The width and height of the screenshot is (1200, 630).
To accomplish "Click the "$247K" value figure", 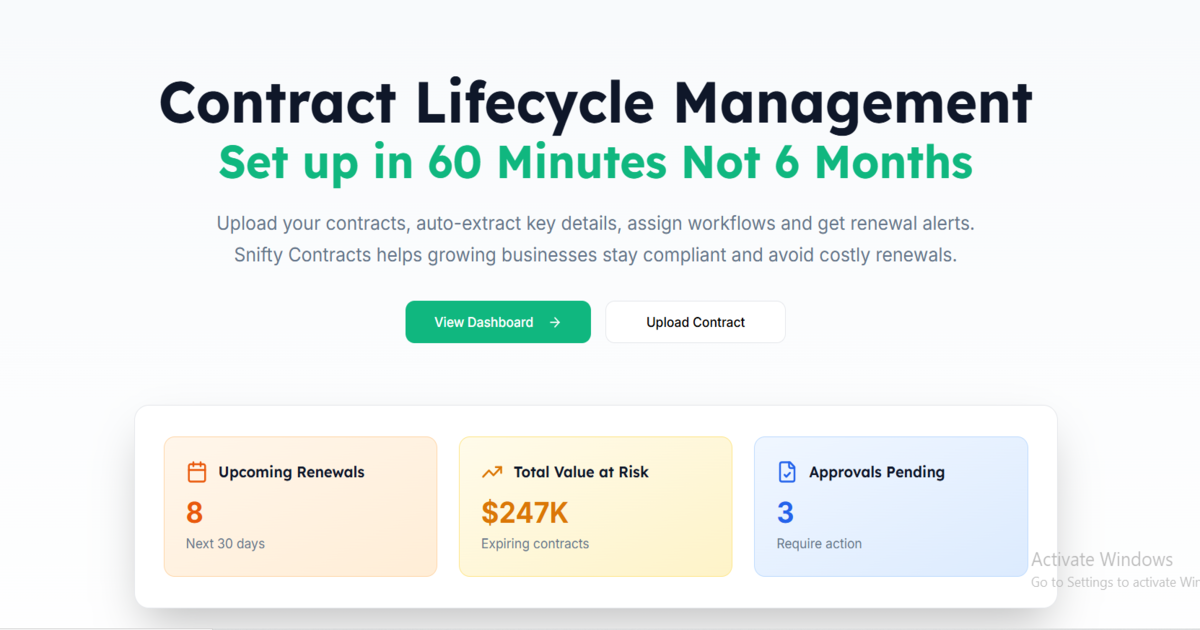I will point(525,513).
